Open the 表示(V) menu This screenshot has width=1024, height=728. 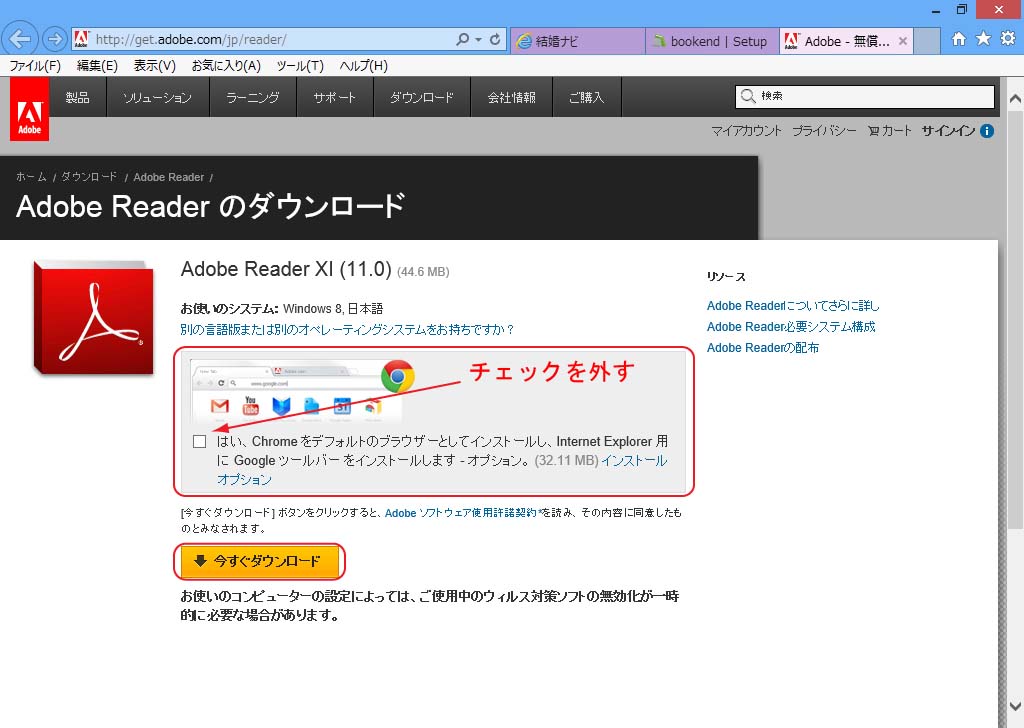point(152,65)
